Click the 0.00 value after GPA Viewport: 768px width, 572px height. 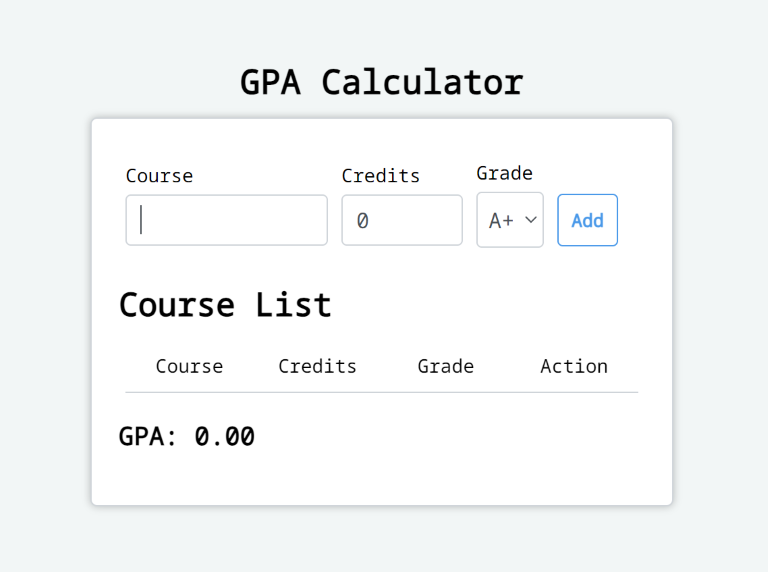tap(225, 437)
